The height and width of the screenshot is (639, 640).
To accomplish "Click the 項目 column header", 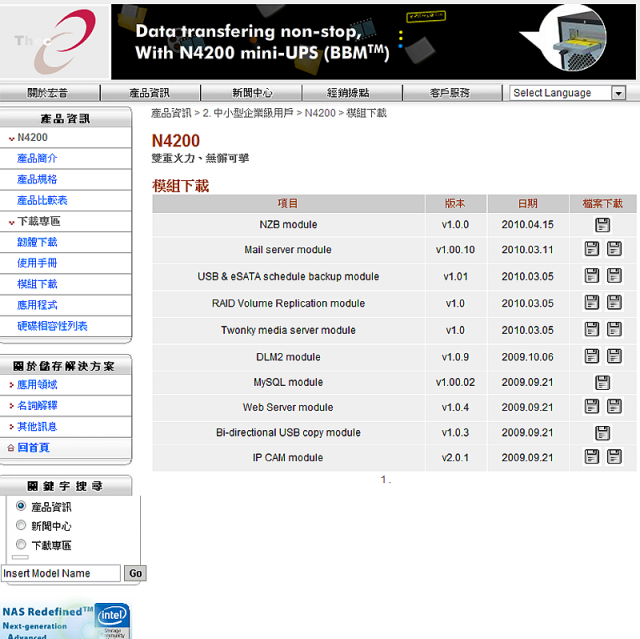I will coord(288,204).
